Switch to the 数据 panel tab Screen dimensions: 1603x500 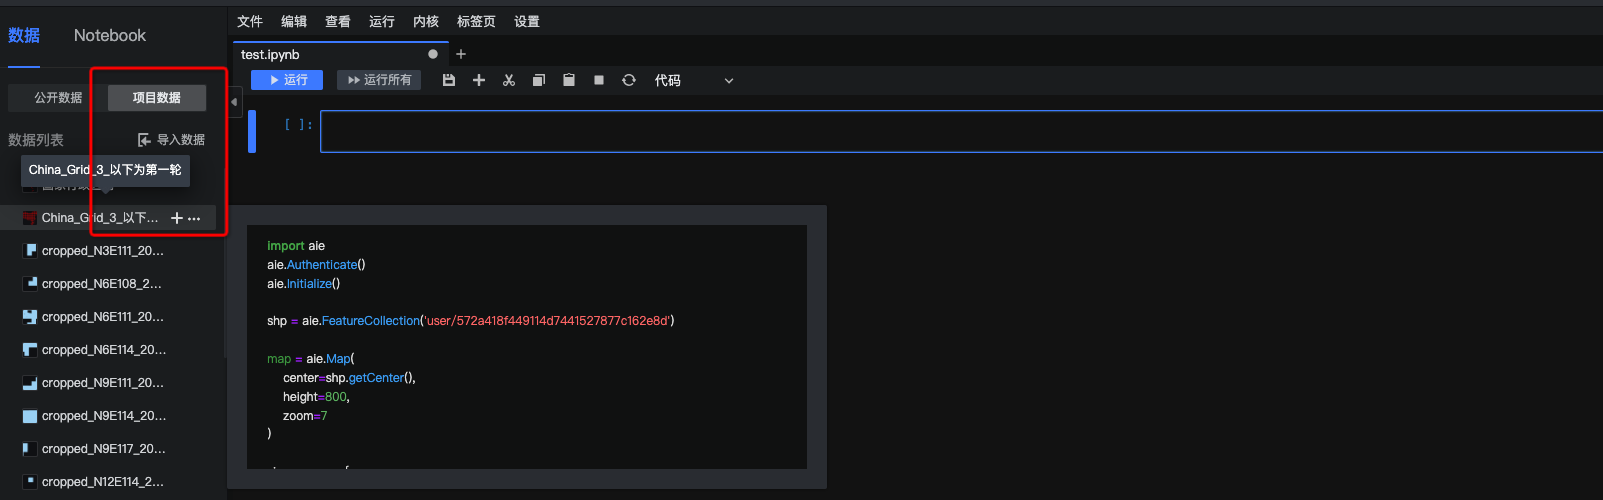tap(24, 35)
